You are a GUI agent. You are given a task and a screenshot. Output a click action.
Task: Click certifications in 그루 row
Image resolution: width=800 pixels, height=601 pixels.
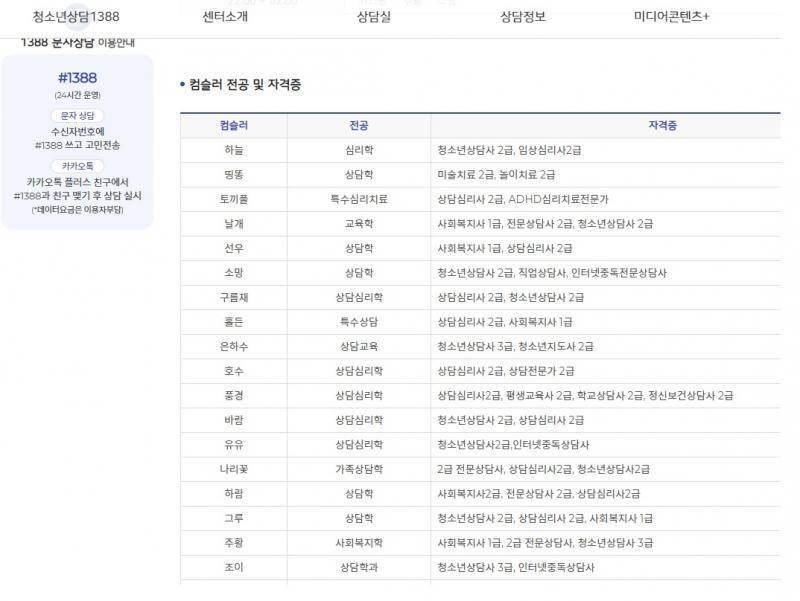[x=545, y=518]
